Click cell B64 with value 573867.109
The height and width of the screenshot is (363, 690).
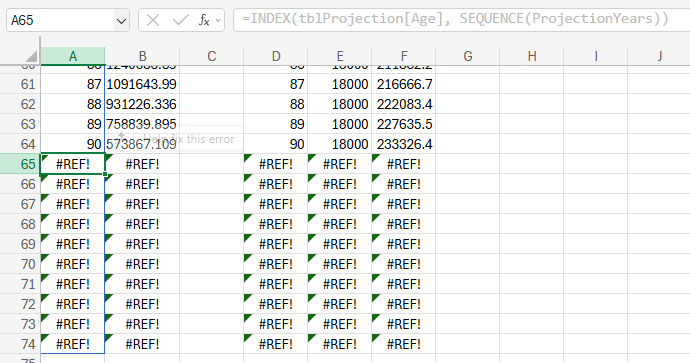(x=142, y=144)
